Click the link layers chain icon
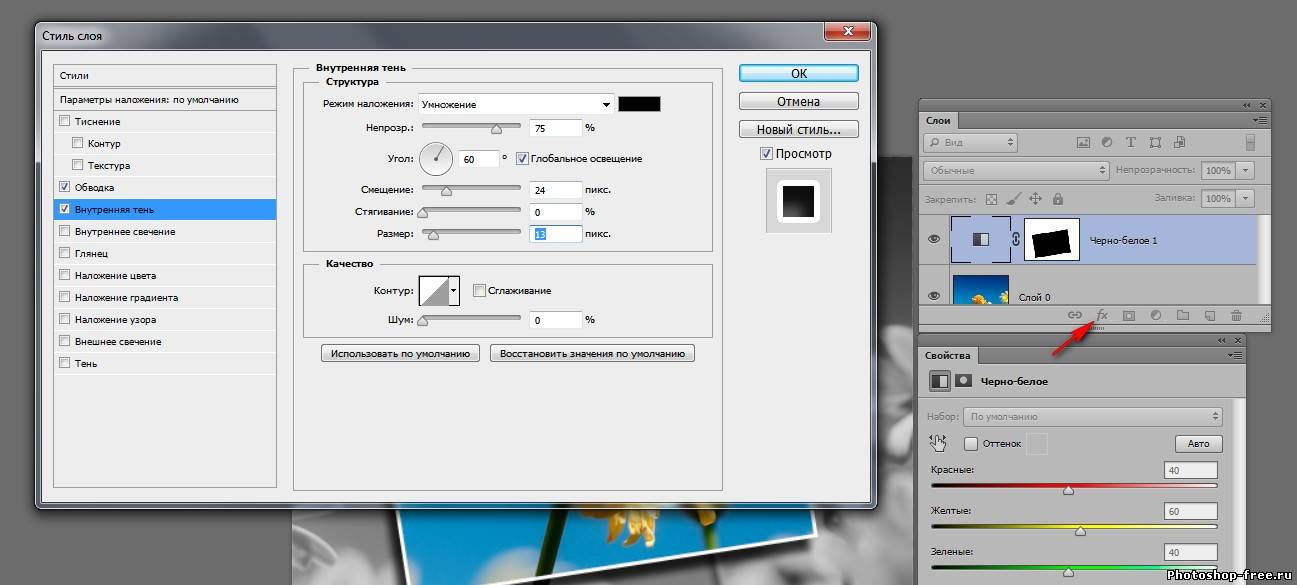The image size is (1297, 585). [x=1075, y=315]
